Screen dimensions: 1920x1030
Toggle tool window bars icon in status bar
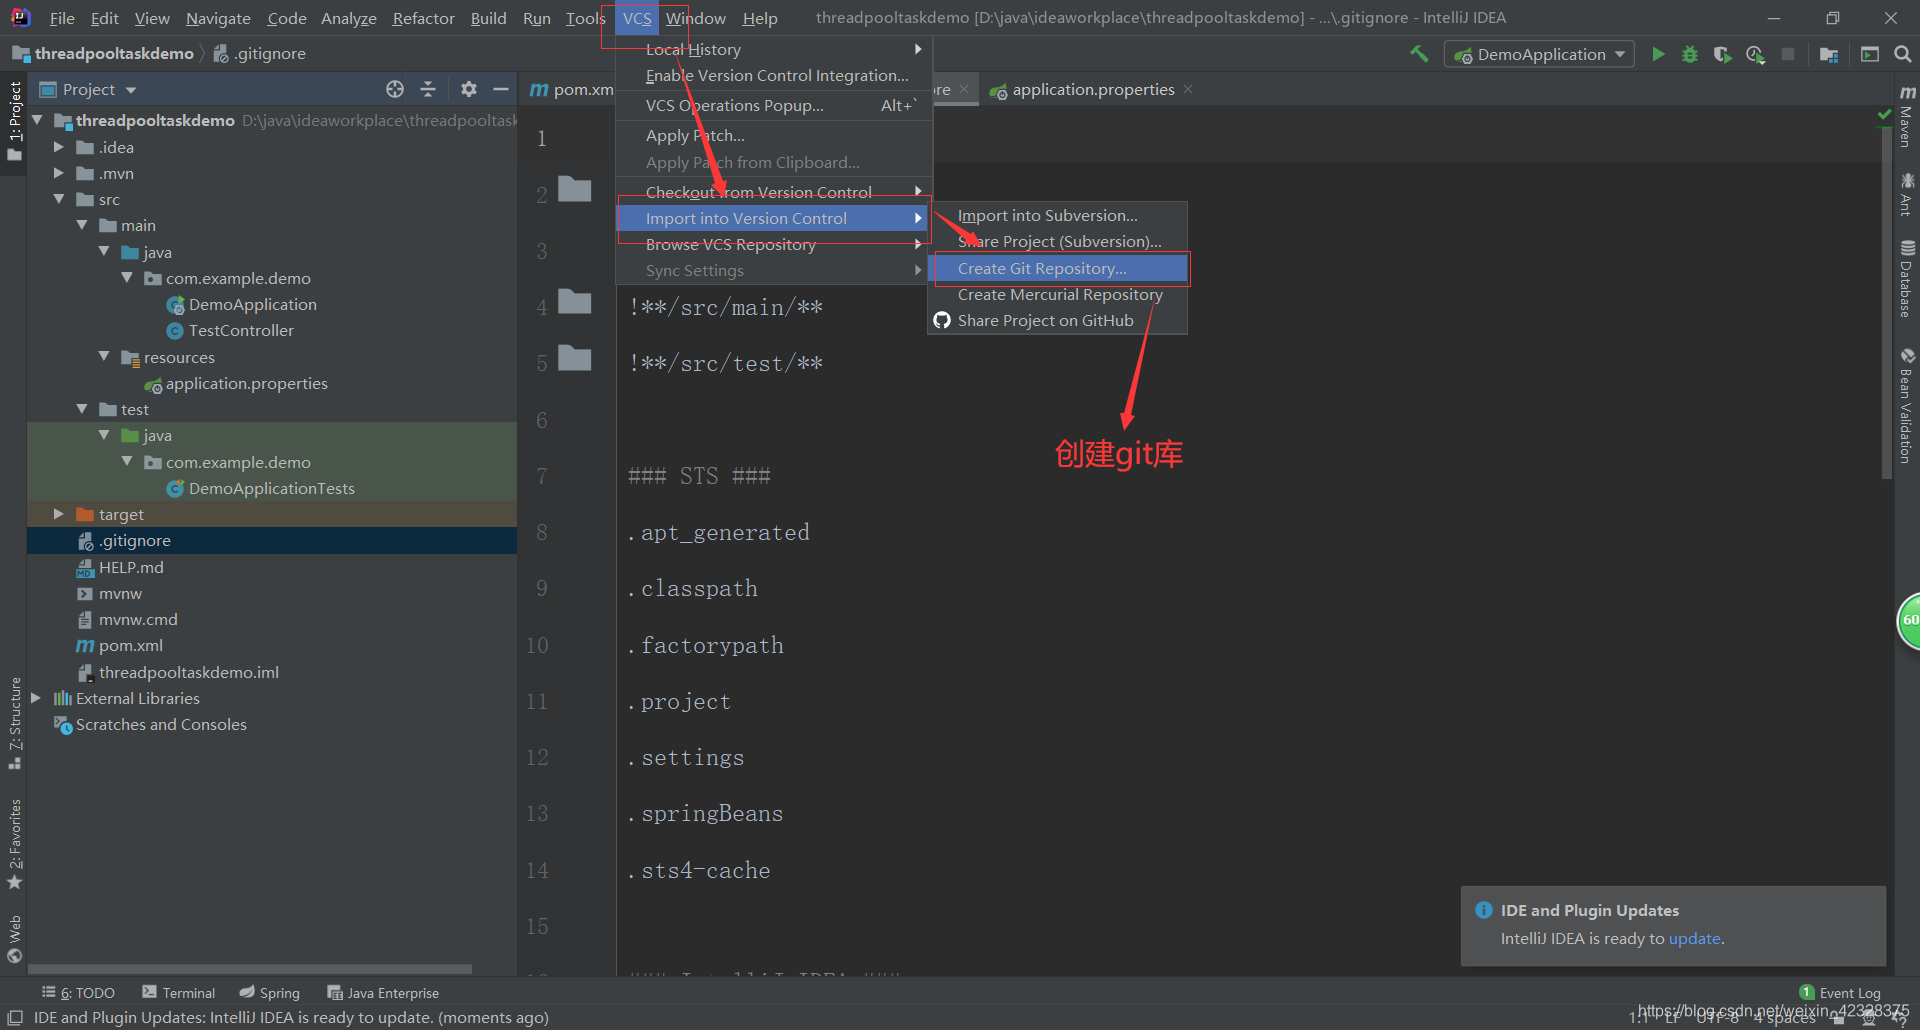pyautogui.click(x=14, y=1017)
